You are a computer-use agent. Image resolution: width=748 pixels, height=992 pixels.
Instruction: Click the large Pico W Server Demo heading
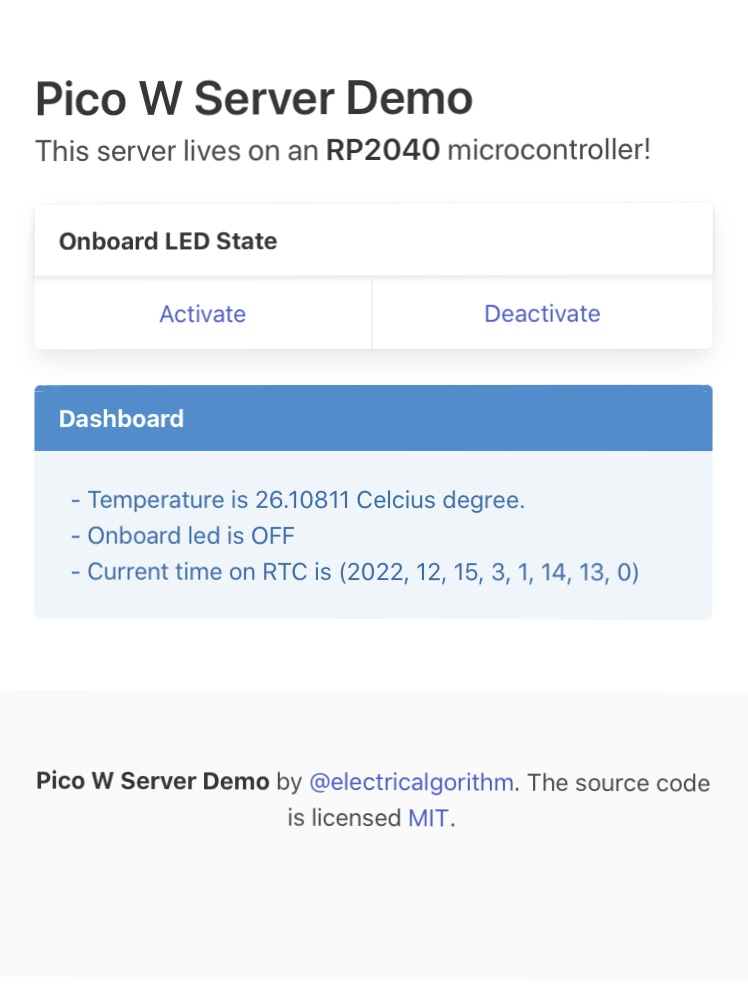pyautogui.click(x=254, y=99)
